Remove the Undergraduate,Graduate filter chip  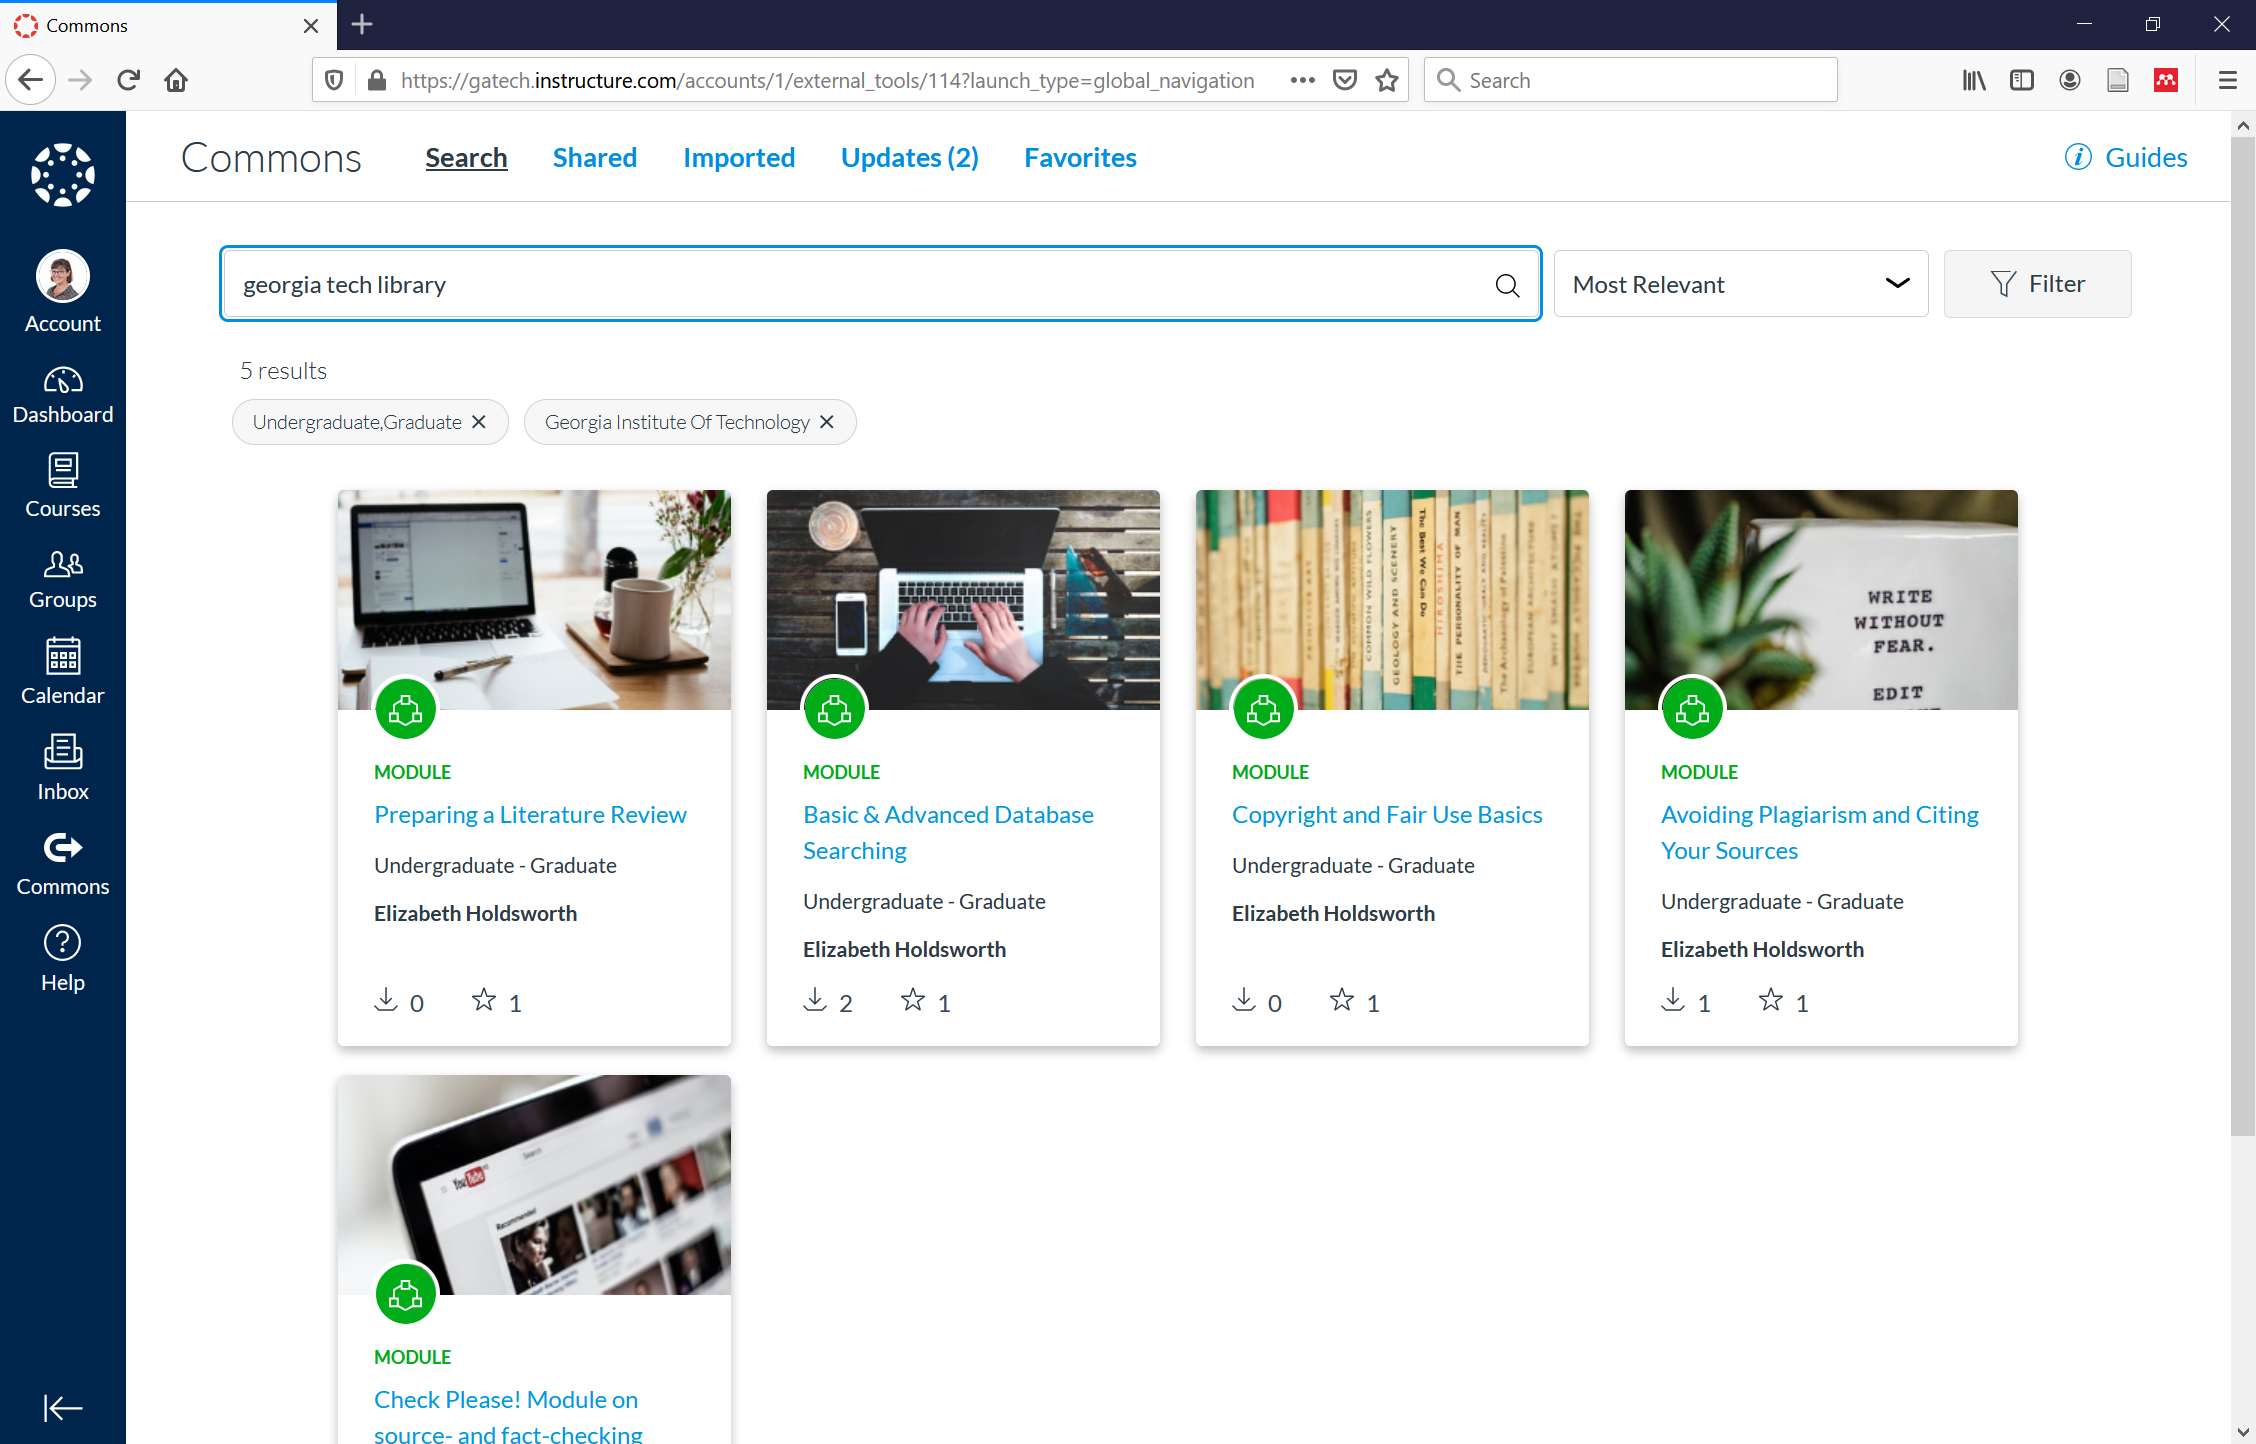[479, 422]
